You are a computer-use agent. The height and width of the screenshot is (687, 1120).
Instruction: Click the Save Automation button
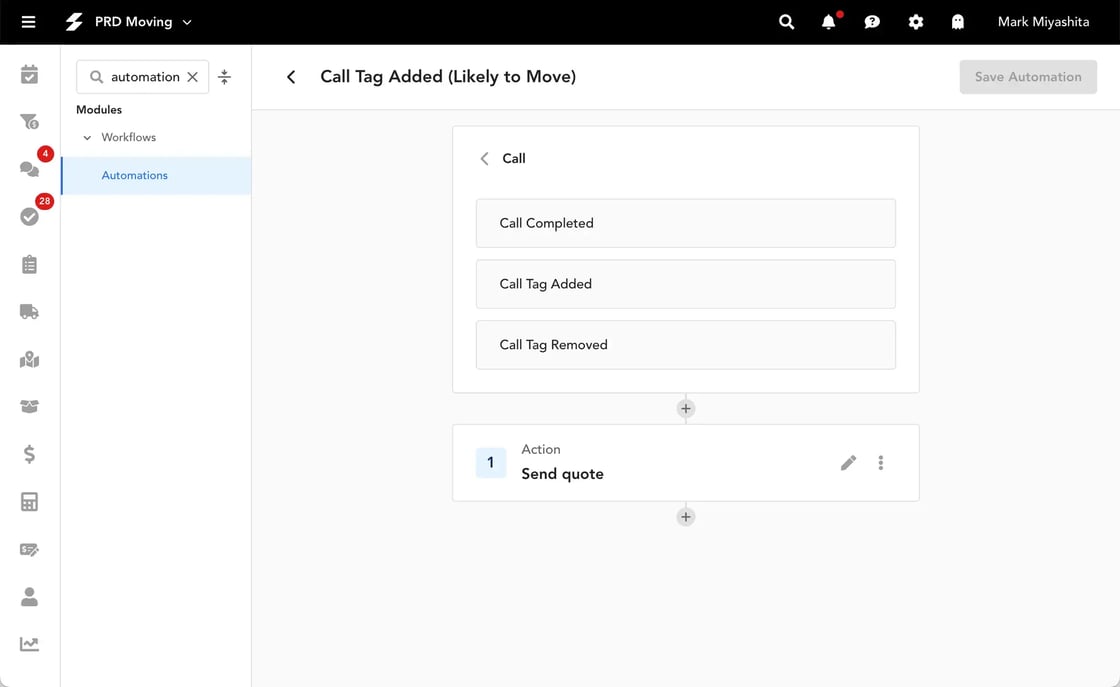(1027, 77)
